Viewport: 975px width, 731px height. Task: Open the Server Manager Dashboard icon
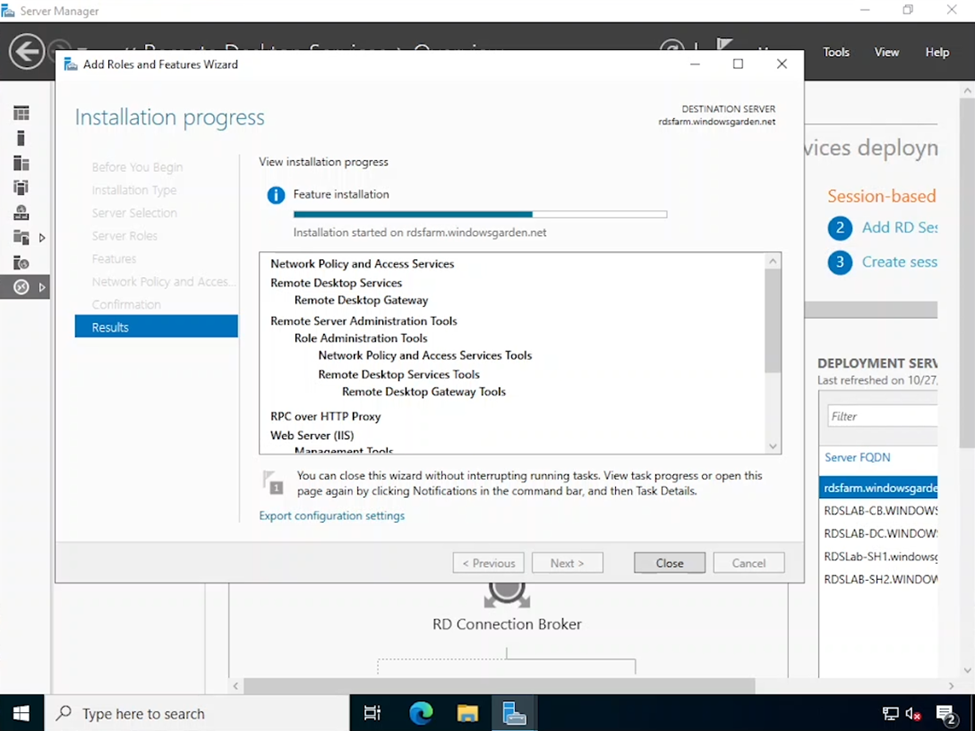(x=22, y=112)
